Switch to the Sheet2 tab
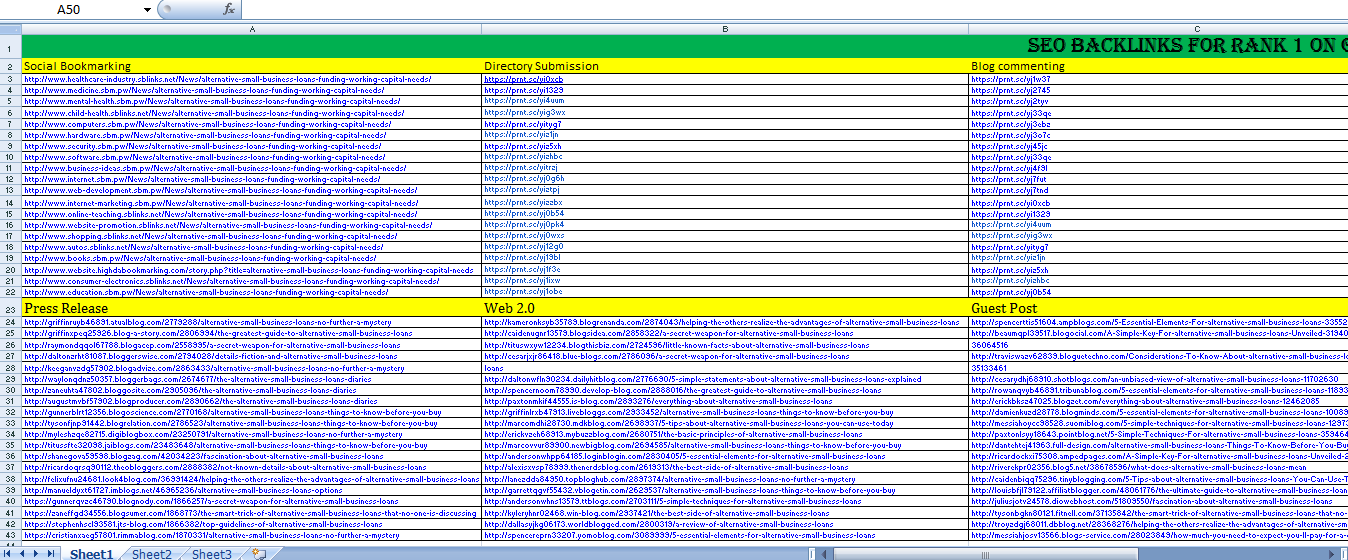This screenshot has height=560, width=1348. [x=152, y=553]
